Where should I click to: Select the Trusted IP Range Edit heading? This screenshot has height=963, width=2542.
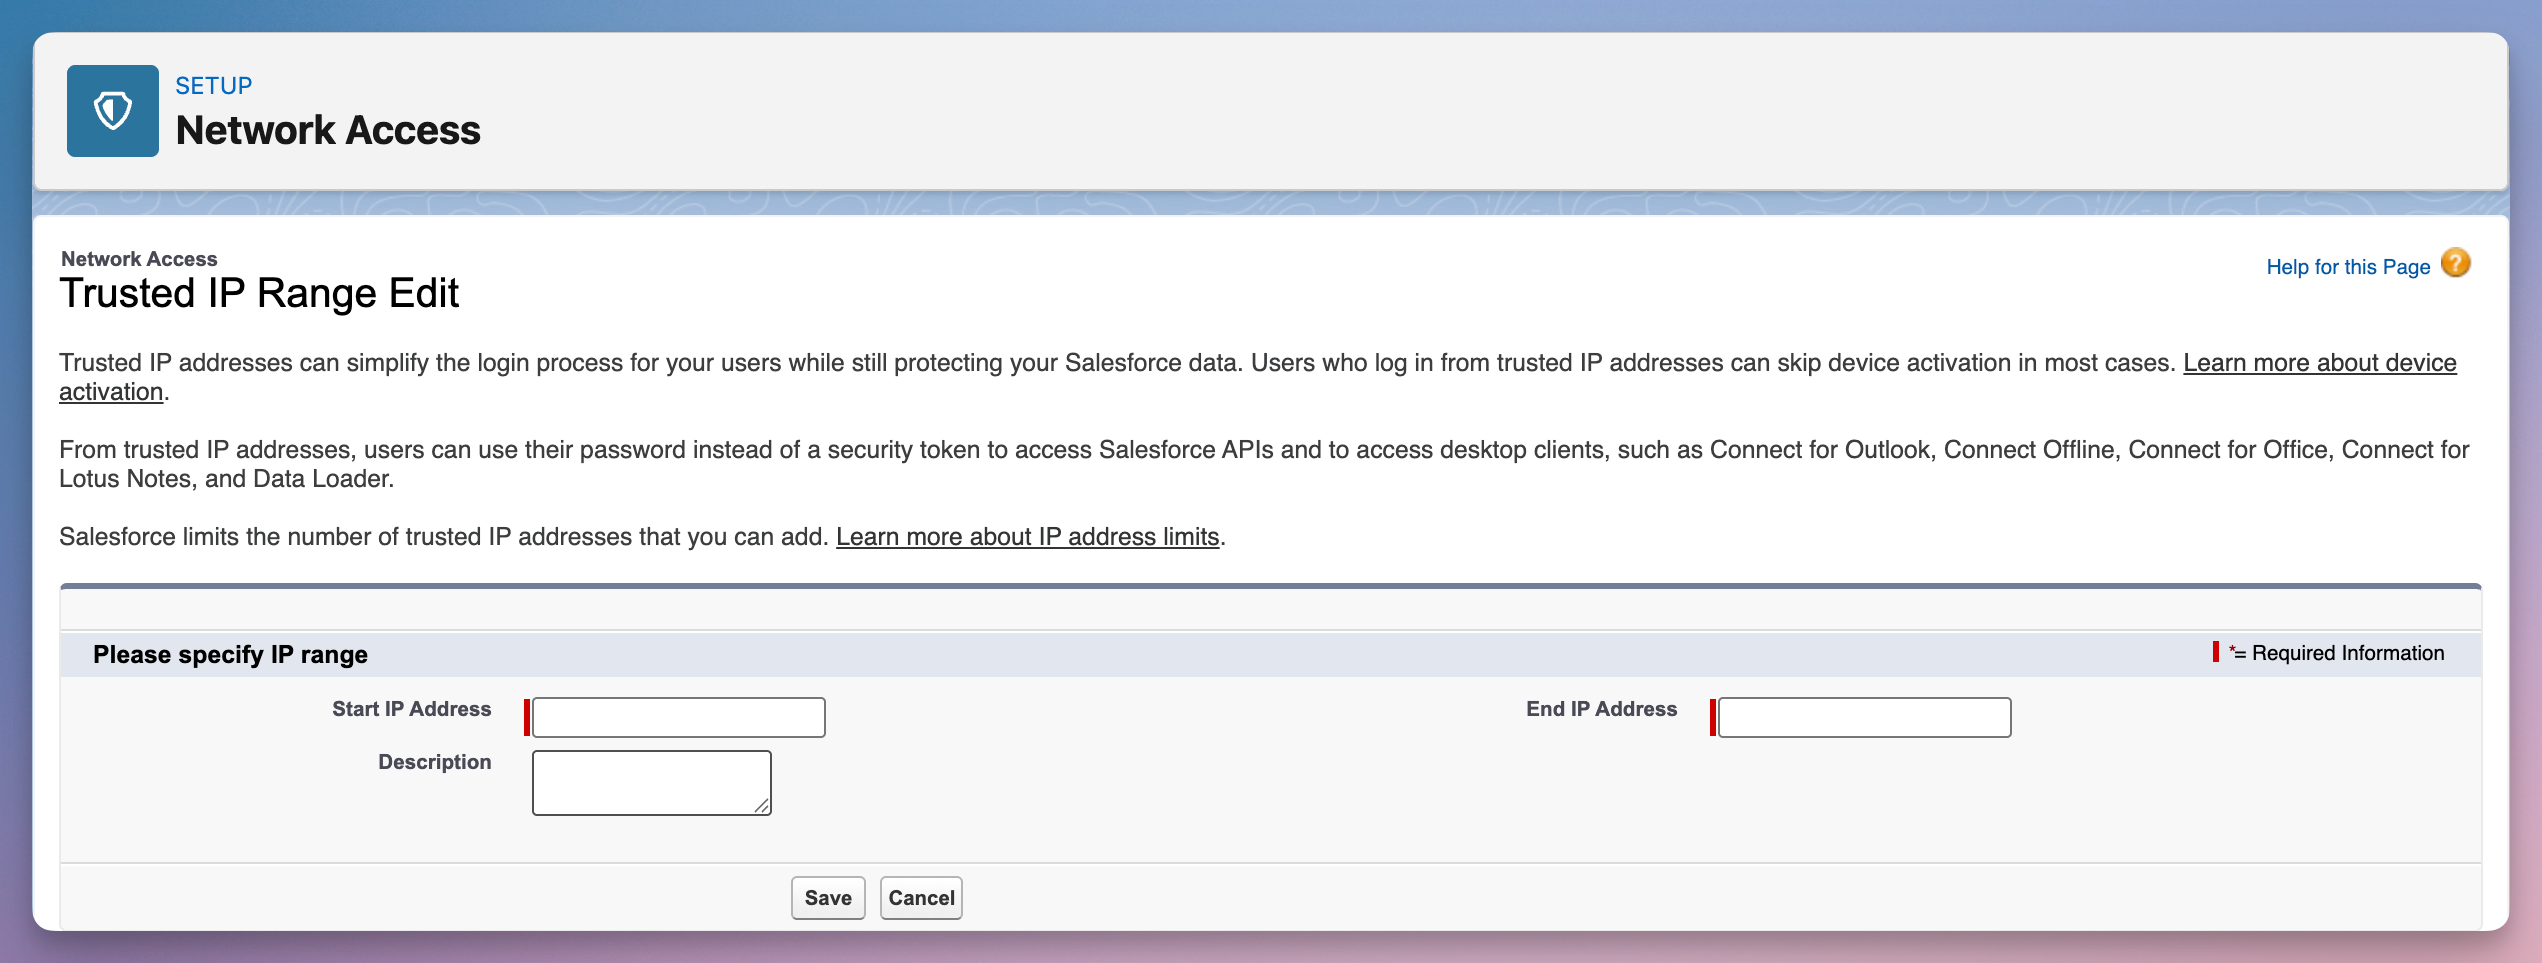(259, 294)
